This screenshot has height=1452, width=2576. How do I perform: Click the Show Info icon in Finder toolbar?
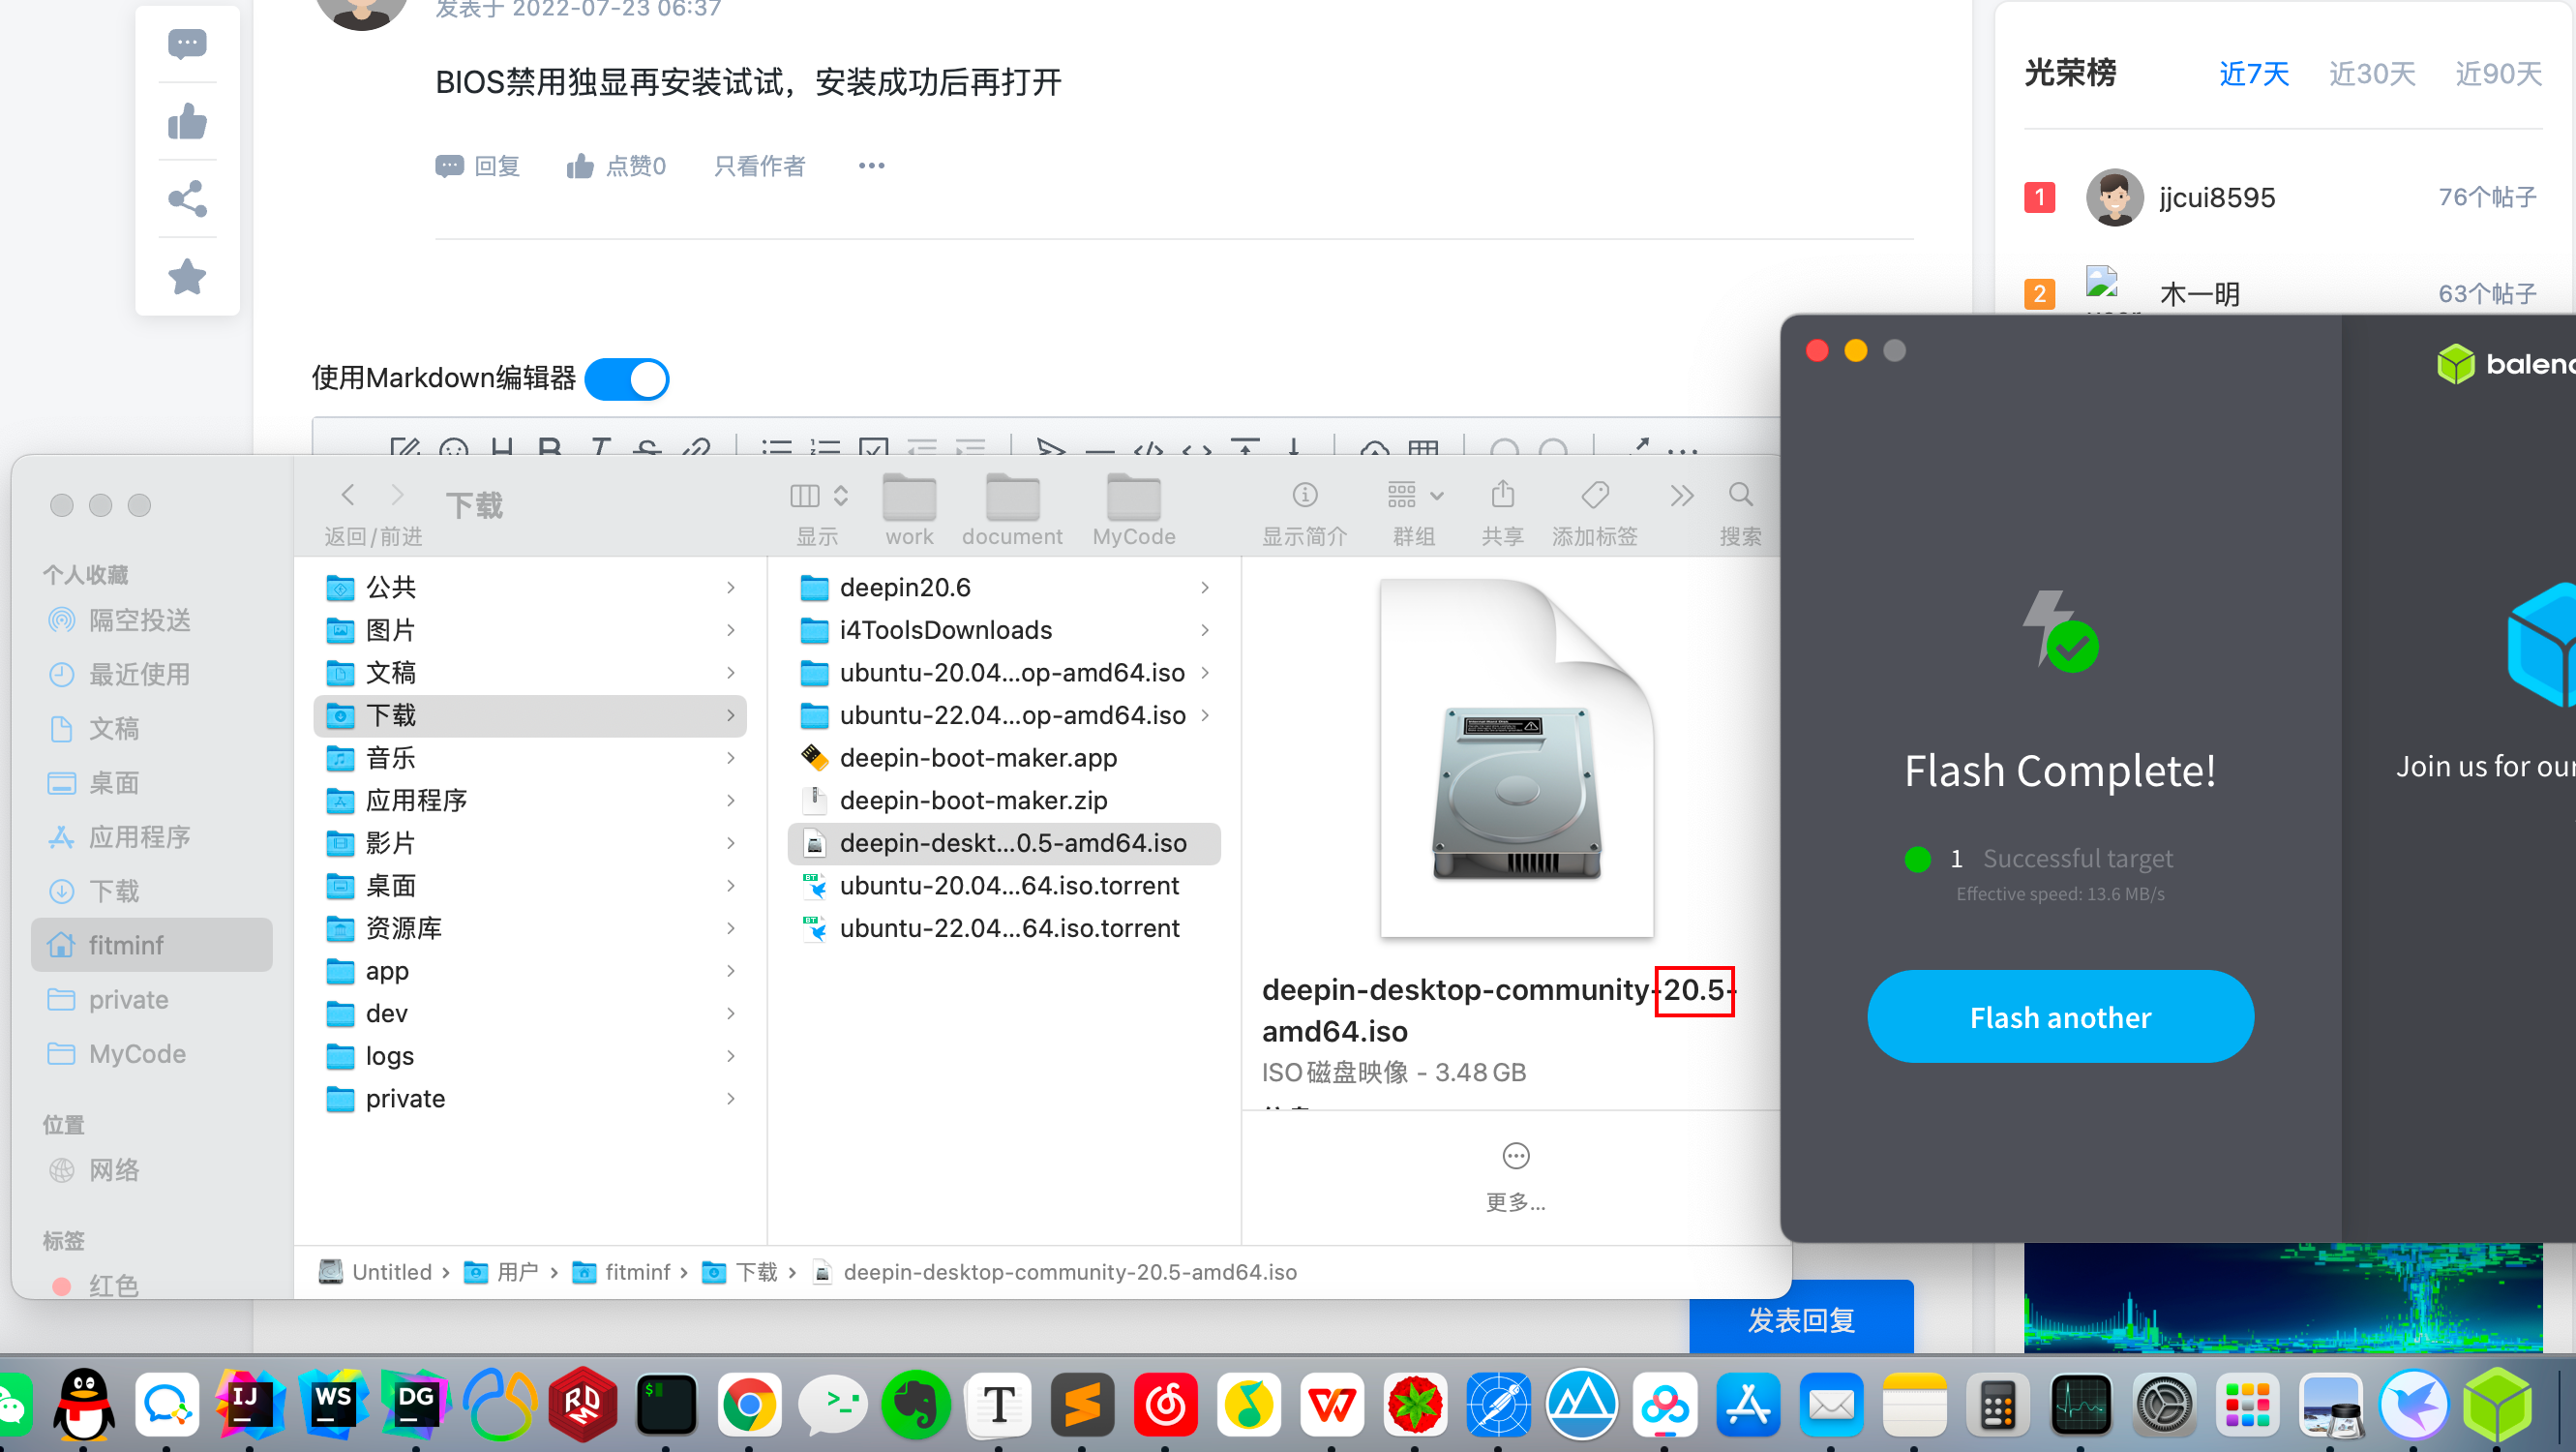point(1304,495)
